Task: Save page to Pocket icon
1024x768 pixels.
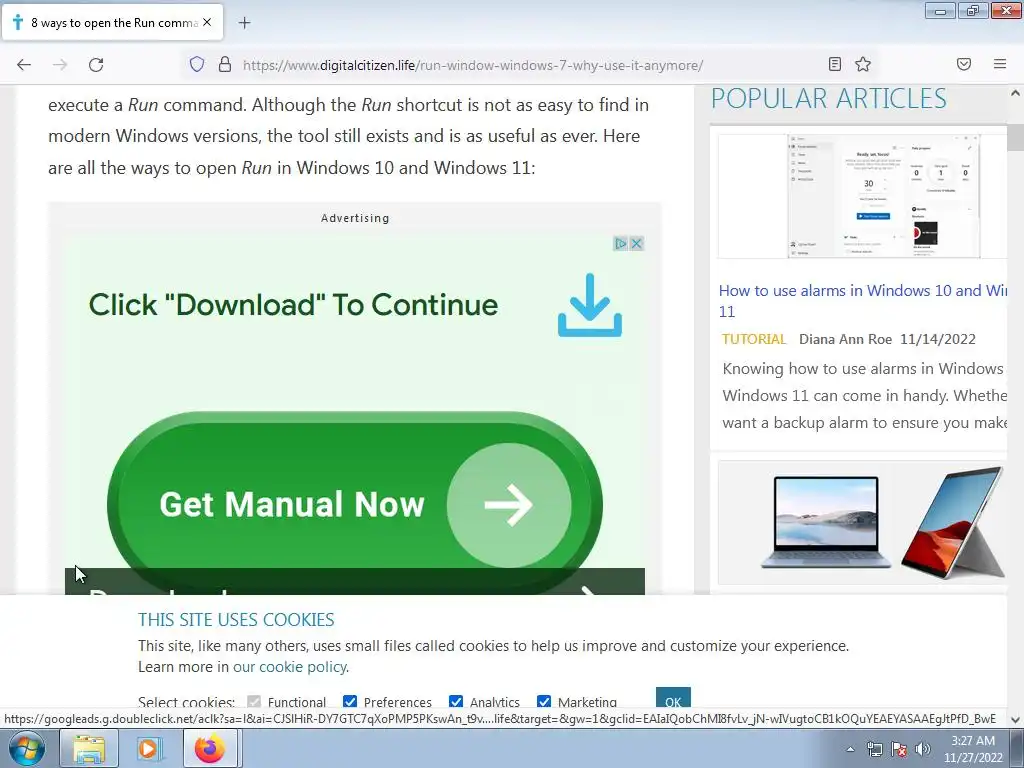Action: [964, 64]
